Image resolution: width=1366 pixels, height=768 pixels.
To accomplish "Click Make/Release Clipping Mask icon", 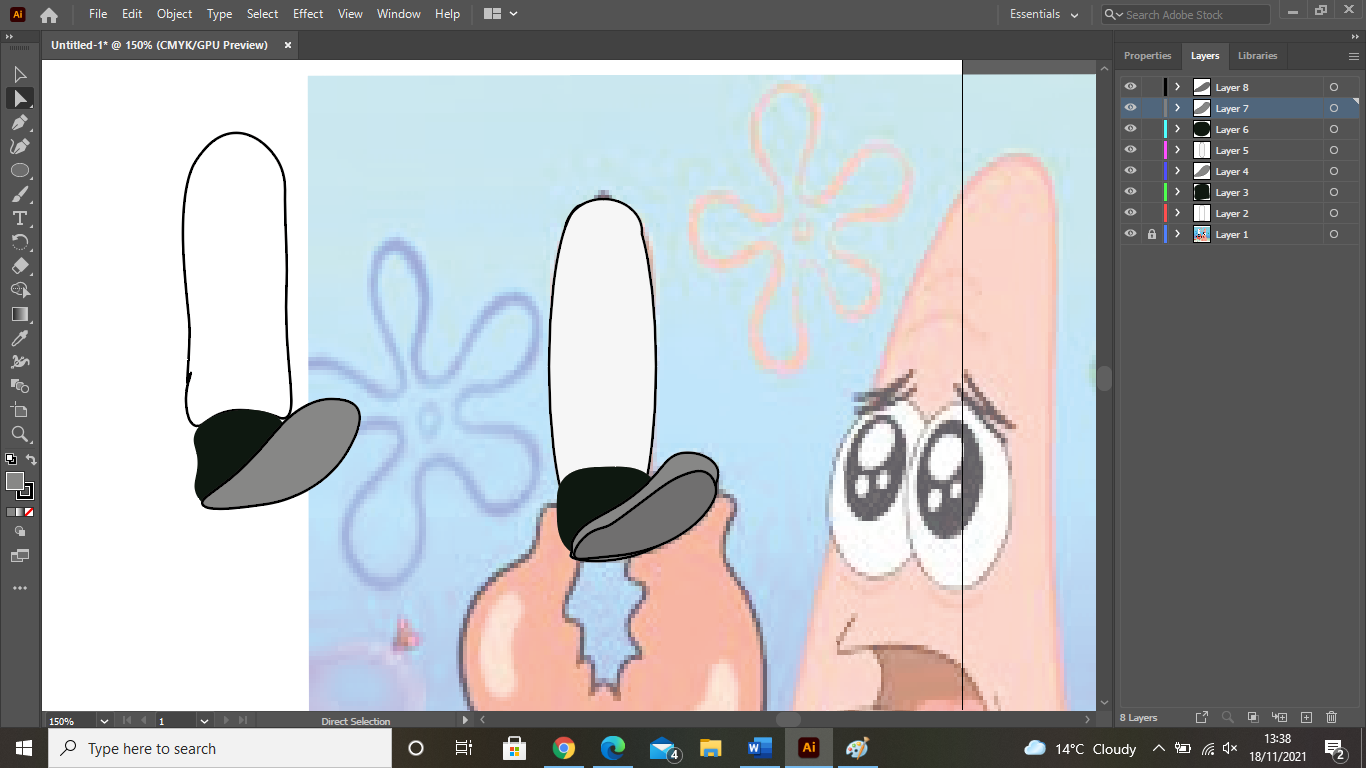I will (x=1253, y=718).
